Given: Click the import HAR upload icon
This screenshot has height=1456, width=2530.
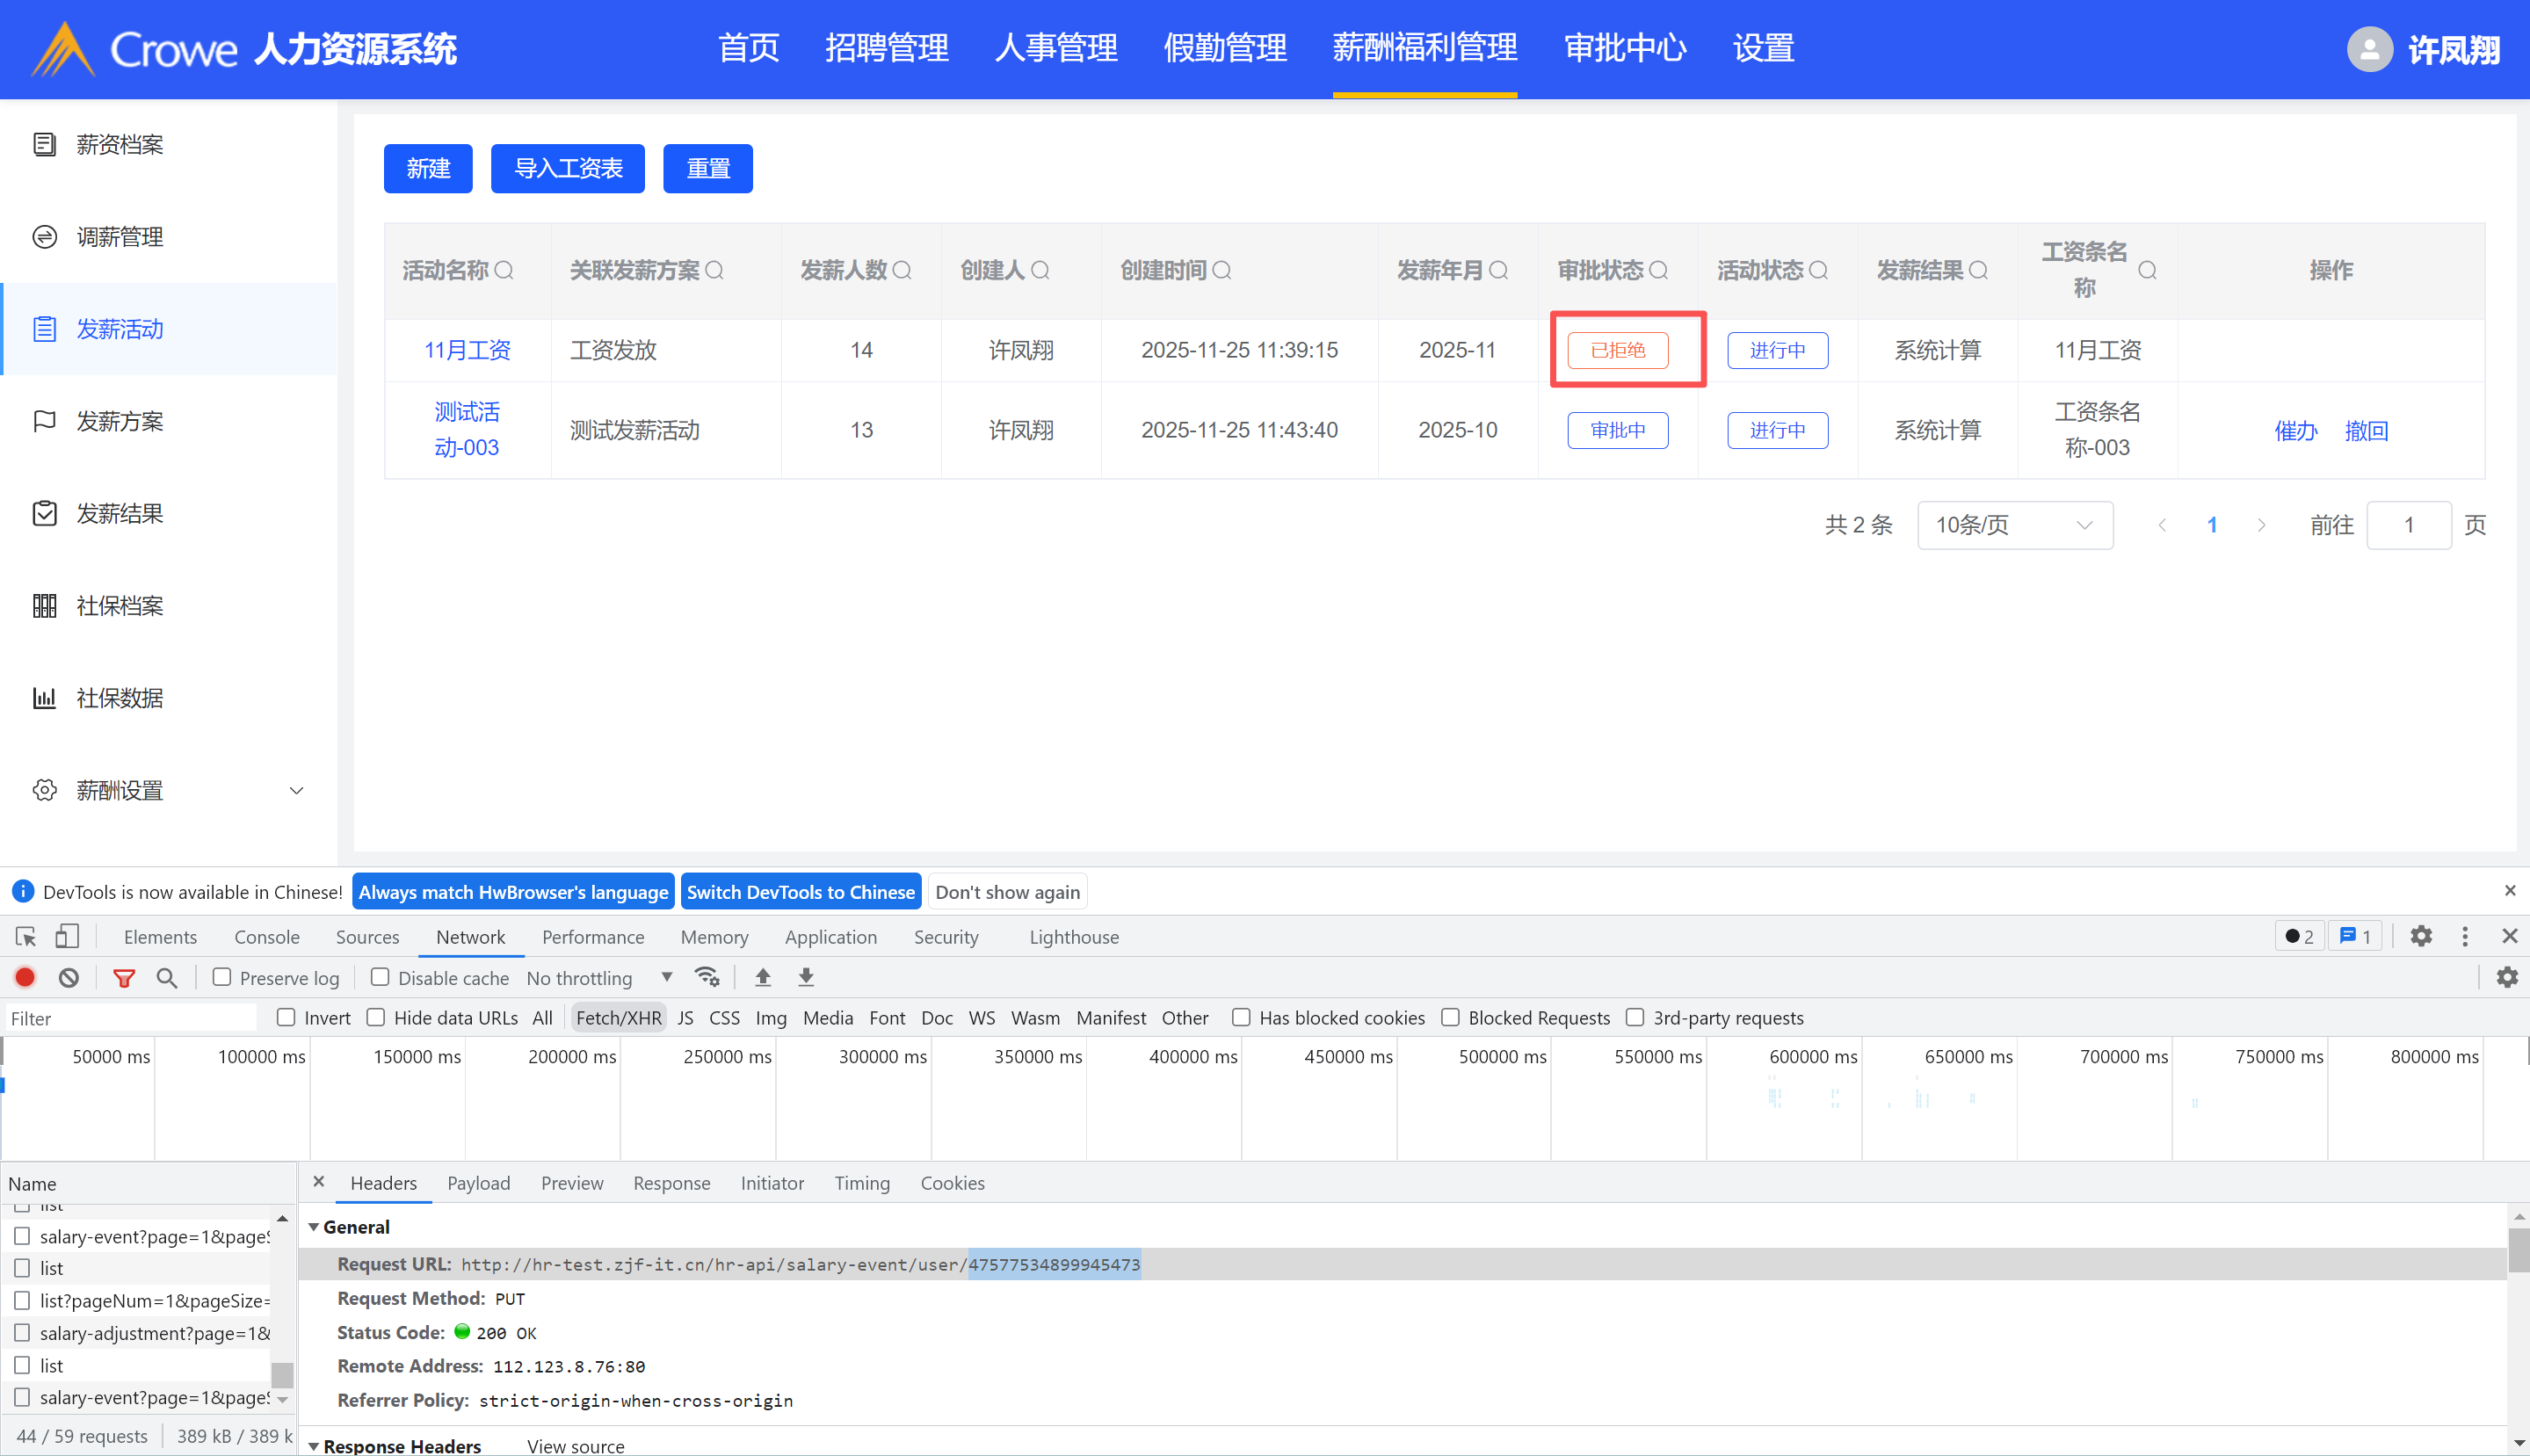Looking at the screenshot, I should (762, 977).
